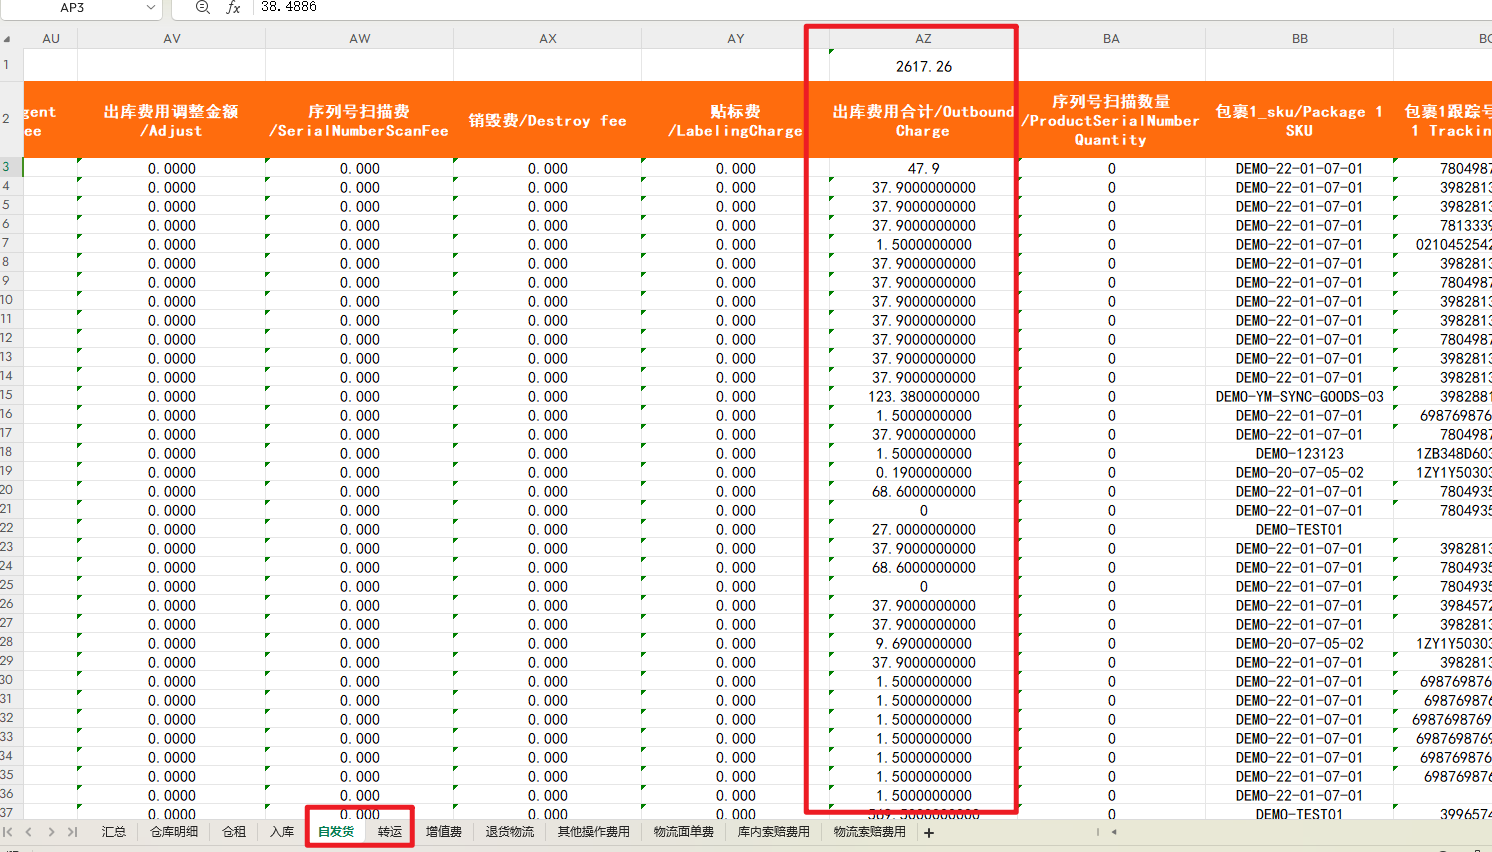
Task: Add a new sheet with plus icon
Action: coord(929,832)
